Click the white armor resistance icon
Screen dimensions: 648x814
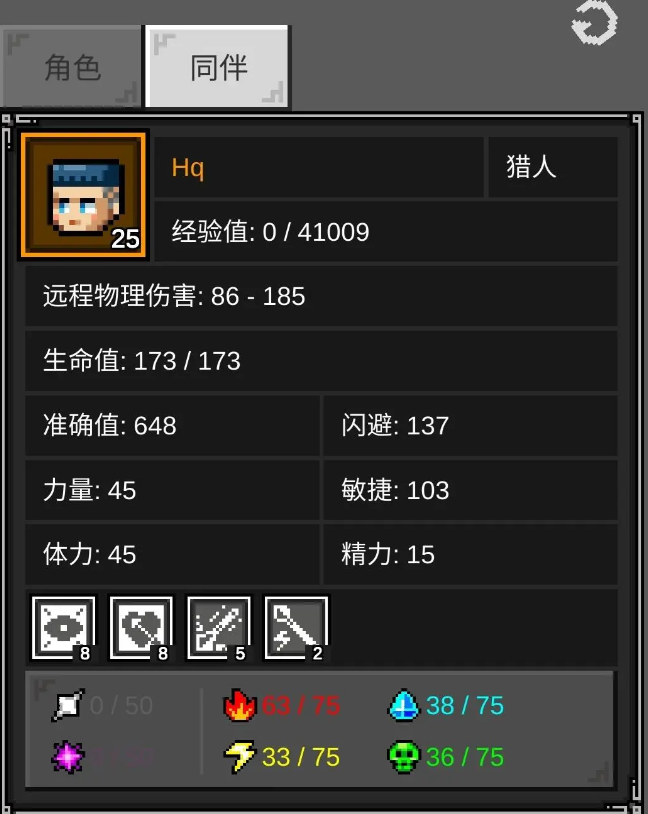coord(68,705)
